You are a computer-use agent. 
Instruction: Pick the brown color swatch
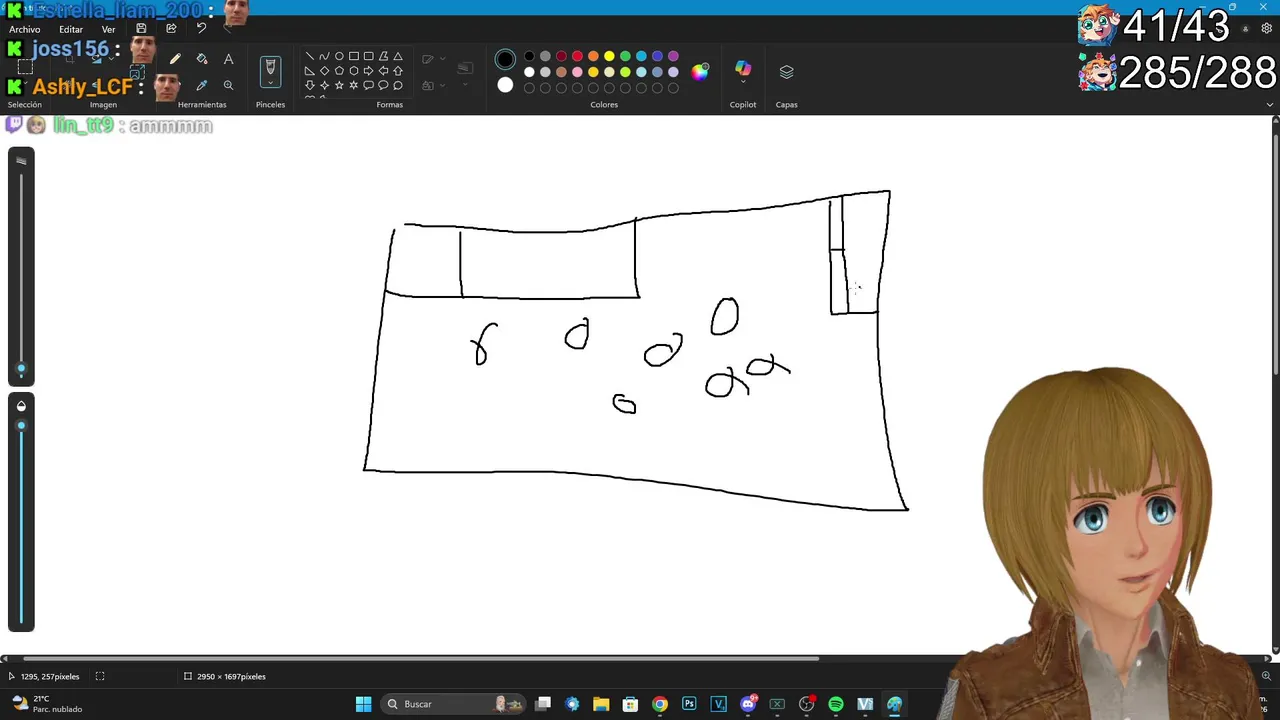tap(561, 72)
